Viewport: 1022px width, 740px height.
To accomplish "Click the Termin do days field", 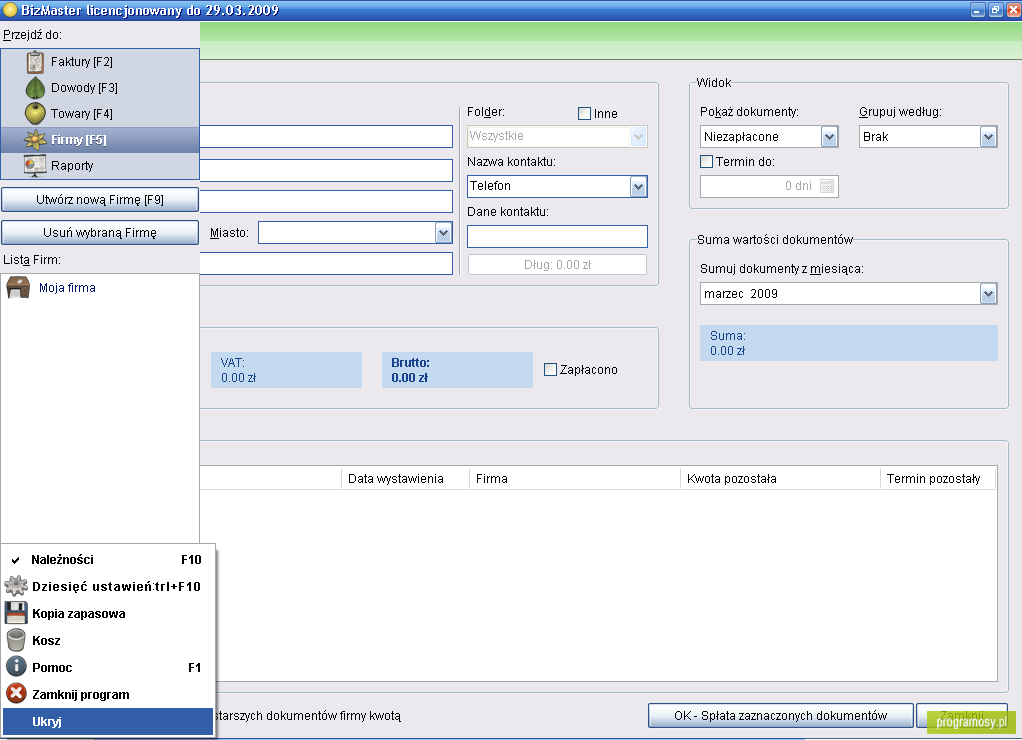I will pos(769,186).
